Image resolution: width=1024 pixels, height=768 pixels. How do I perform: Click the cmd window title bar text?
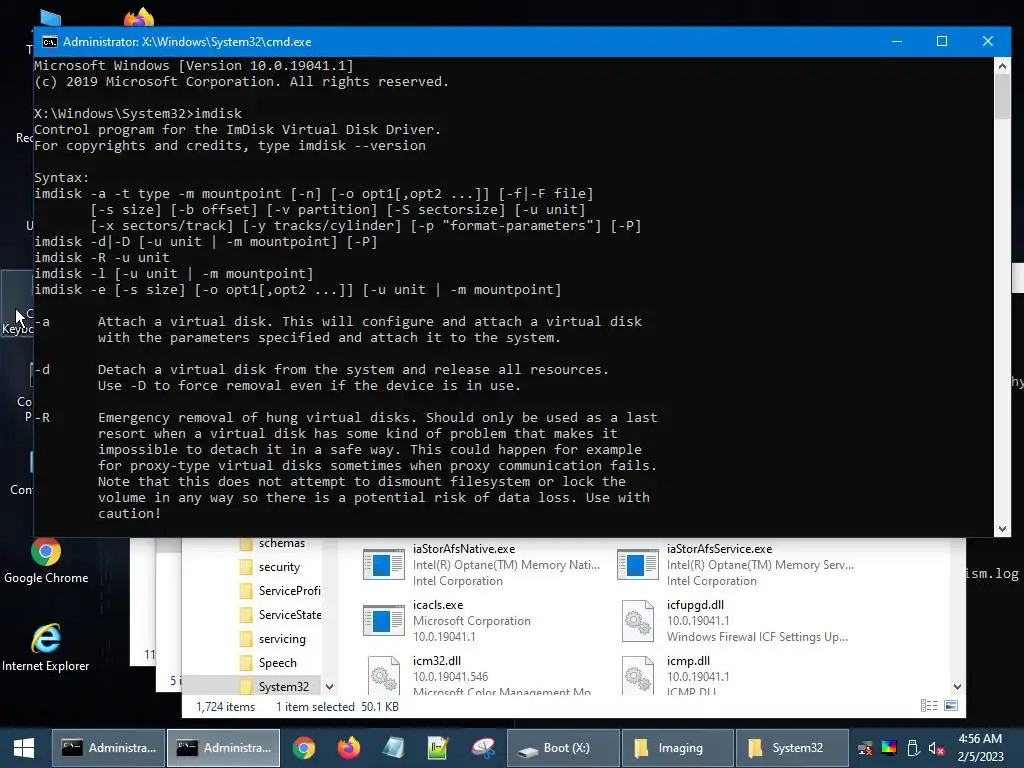coord(187,42)
